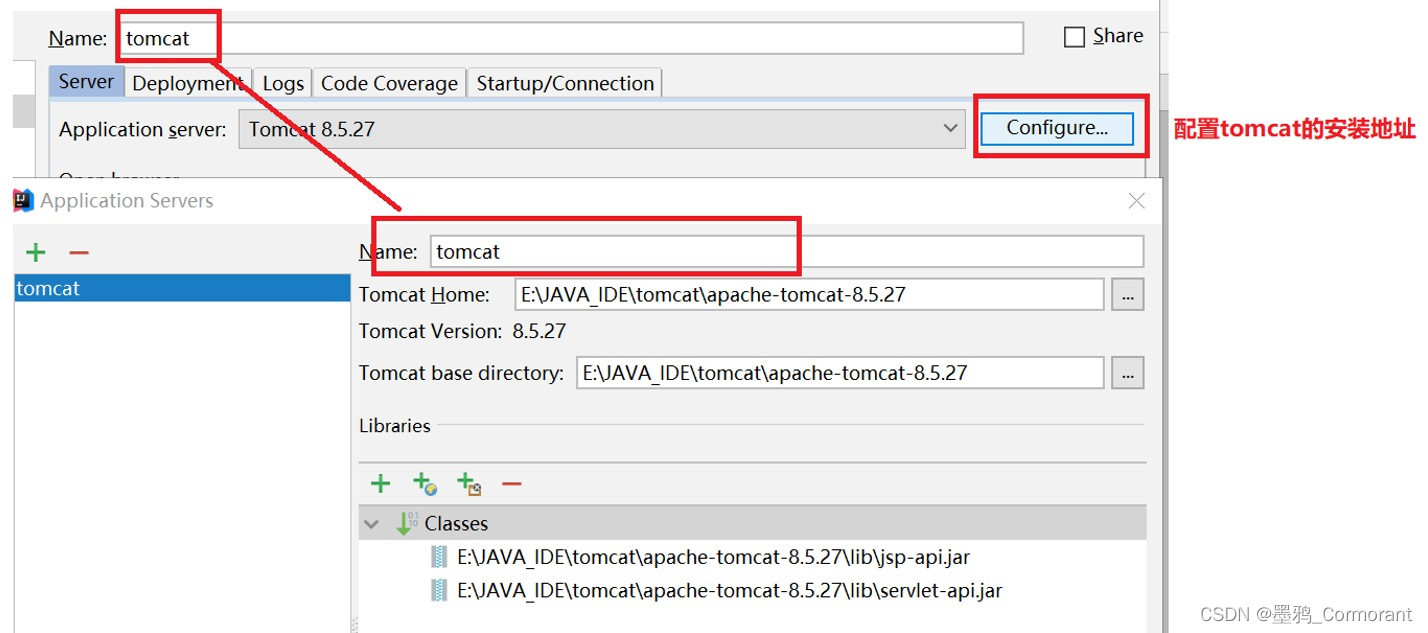This screenshot has width=1428, height=633.
Task: Remove library with red minus in Libraries toolbar
Action: (x=512, y=484)
